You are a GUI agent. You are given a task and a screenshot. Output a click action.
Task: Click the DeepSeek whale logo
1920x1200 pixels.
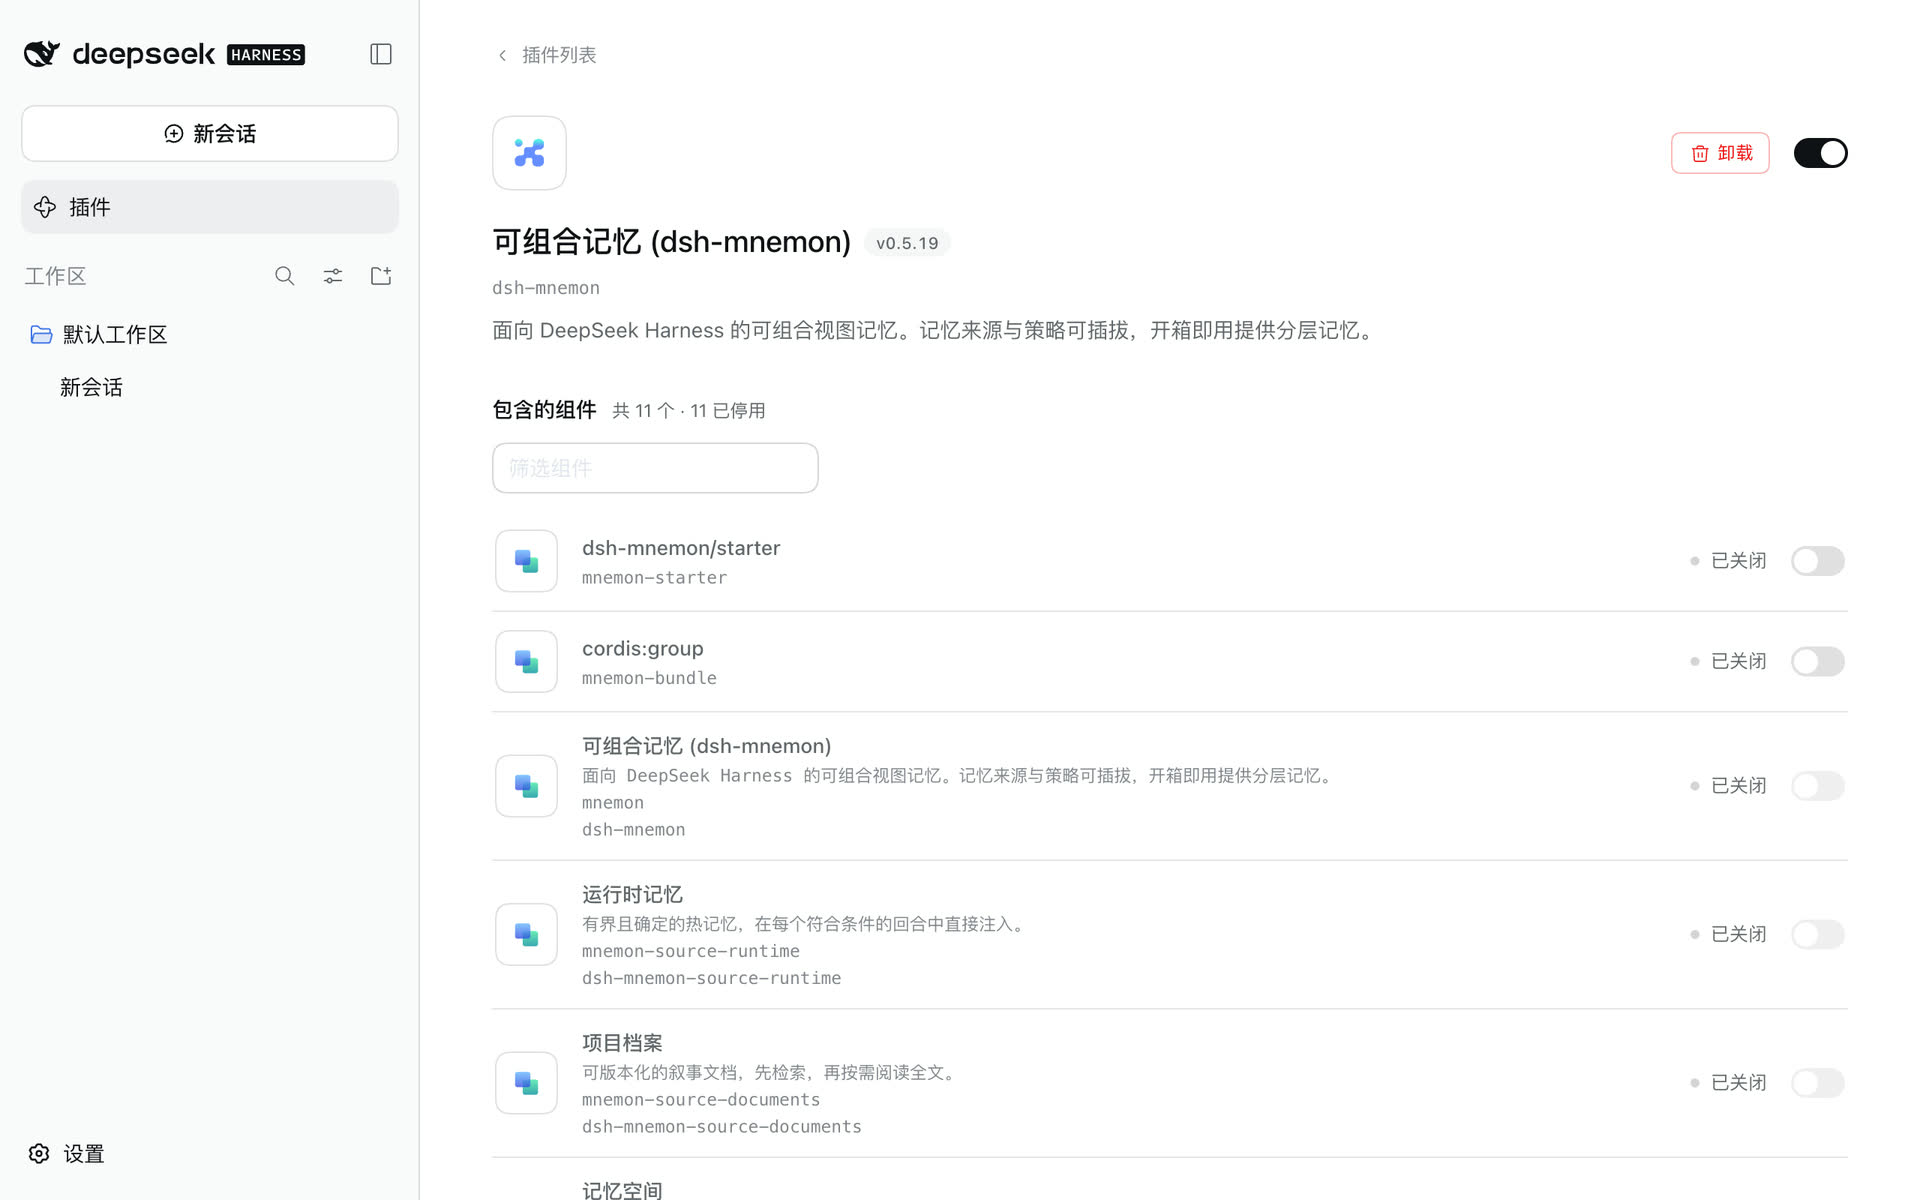point(42,54)
